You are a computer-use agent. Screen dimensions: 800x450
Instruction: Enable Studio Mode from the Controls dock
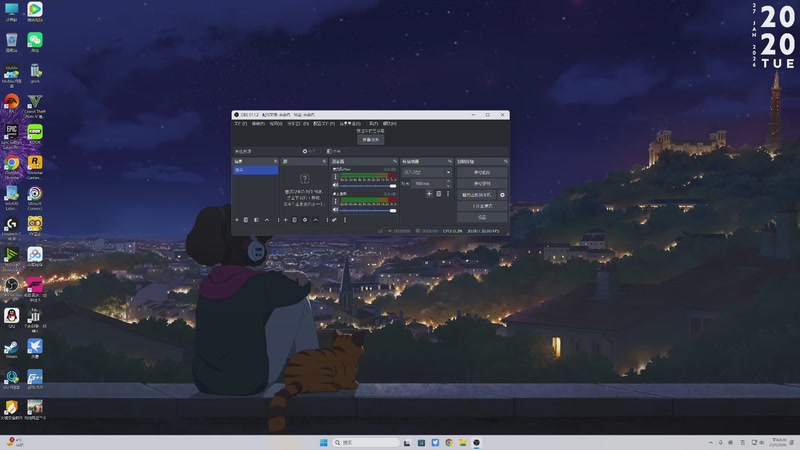point(482,206)
